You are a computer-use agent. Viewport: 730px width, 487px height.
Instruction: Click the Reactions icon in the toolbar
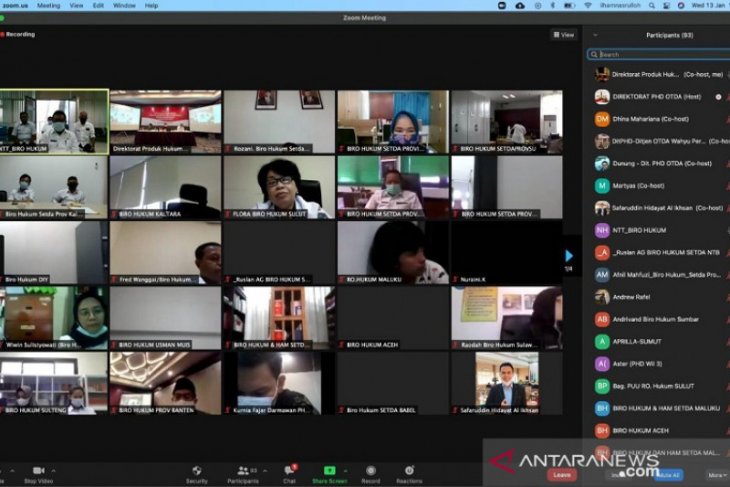[x=409, y=471]
